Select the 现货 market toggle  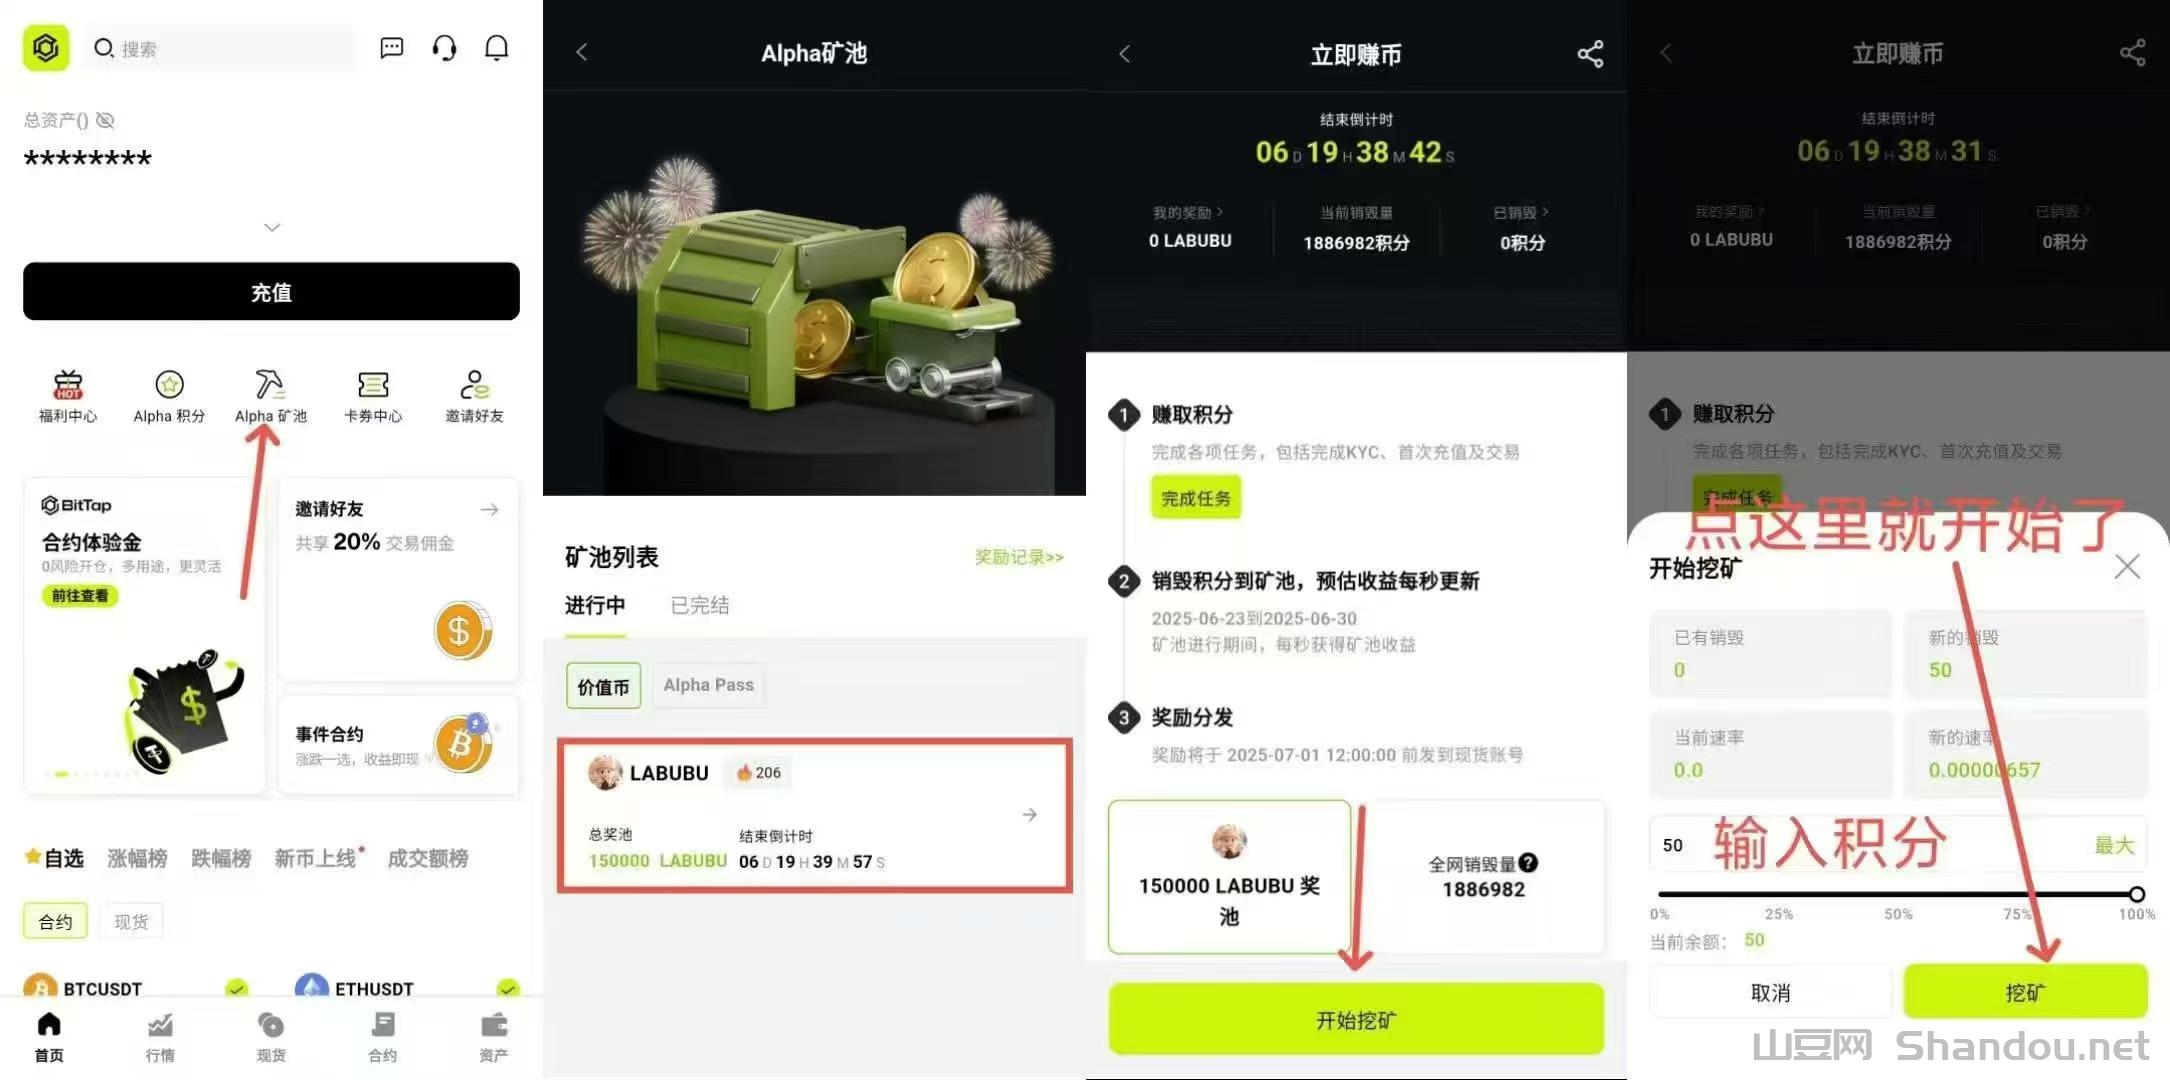(131, 921)
